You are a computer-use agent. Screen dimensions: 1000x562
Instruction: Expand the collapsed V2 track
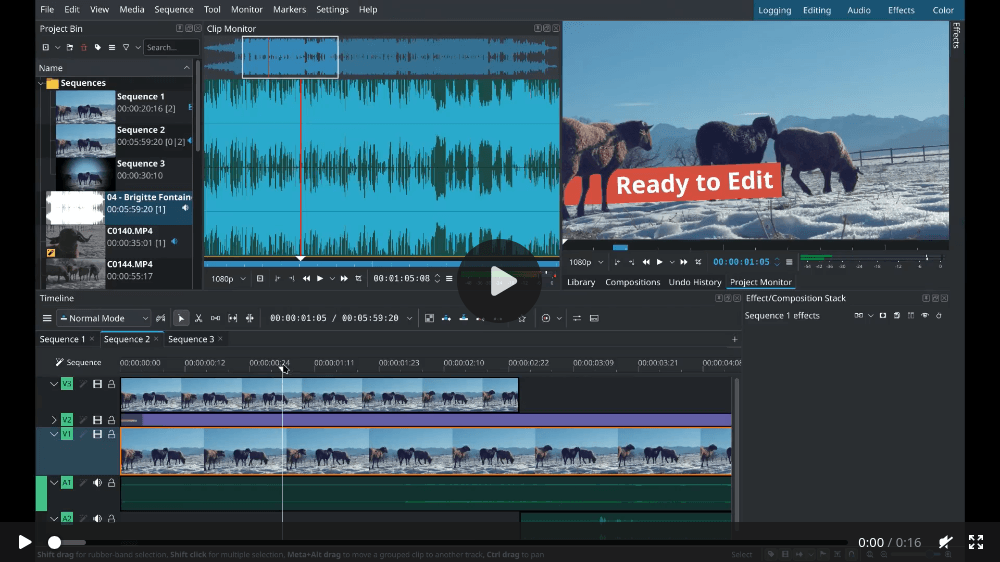54,420
